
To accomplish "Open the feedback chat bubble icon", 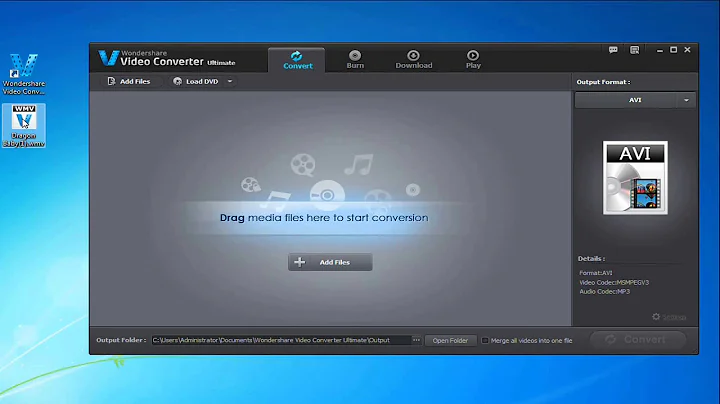I will pos(613,50).
